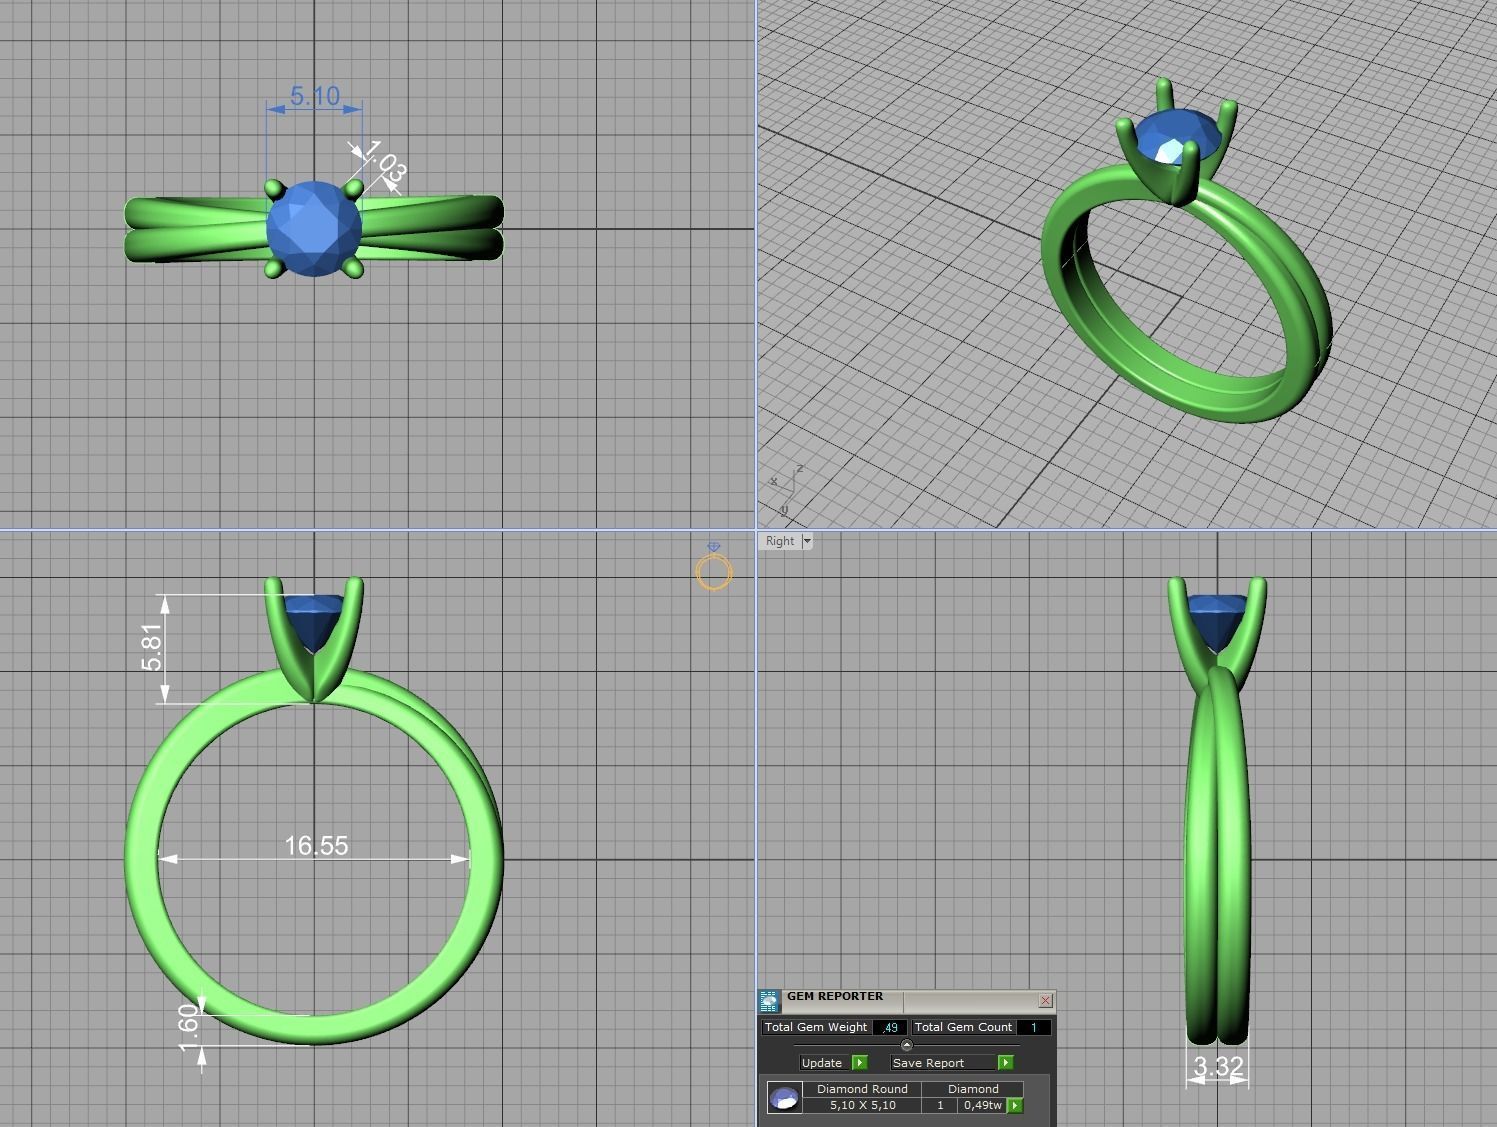Screen dimensions: 1497x1127
Task: Click the Update button label
Action: (822, 1063)
